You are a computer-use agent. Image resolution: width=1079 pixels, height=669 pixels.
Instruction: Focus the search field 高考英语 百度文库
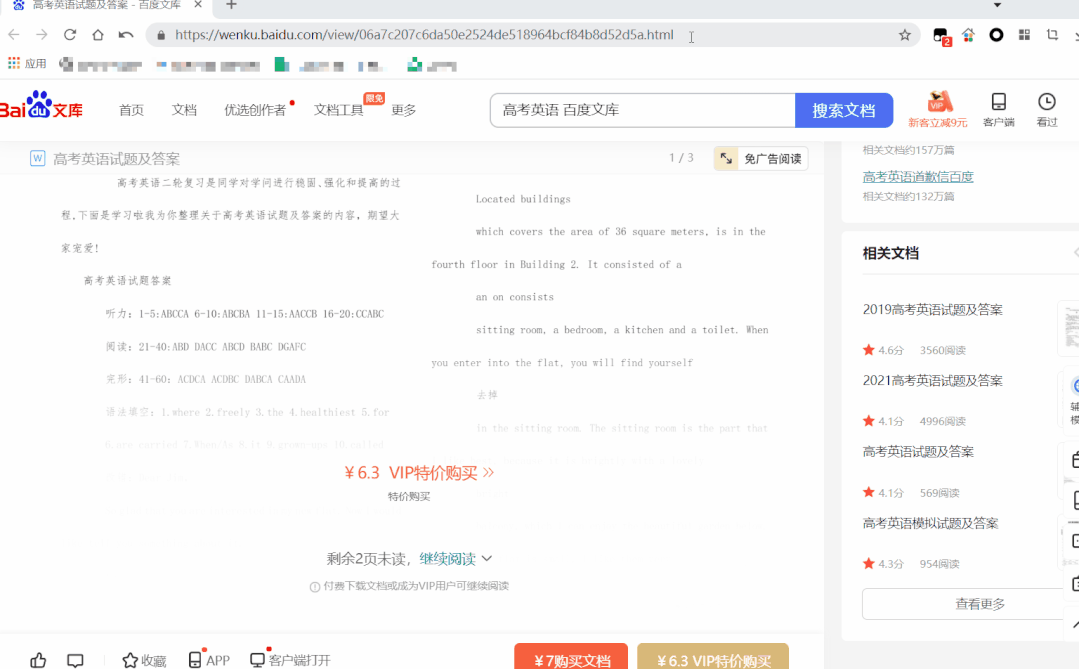click(643, 110)
